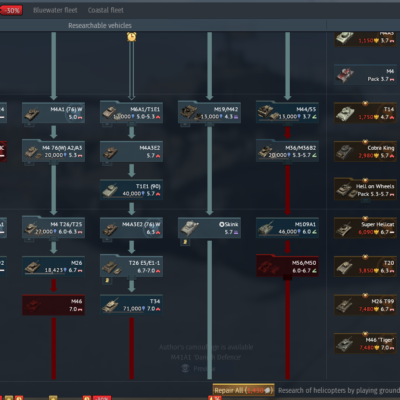Select the T34 heavy tank card
The height and width of the screenshot is (400, 400).
[131, 305]
